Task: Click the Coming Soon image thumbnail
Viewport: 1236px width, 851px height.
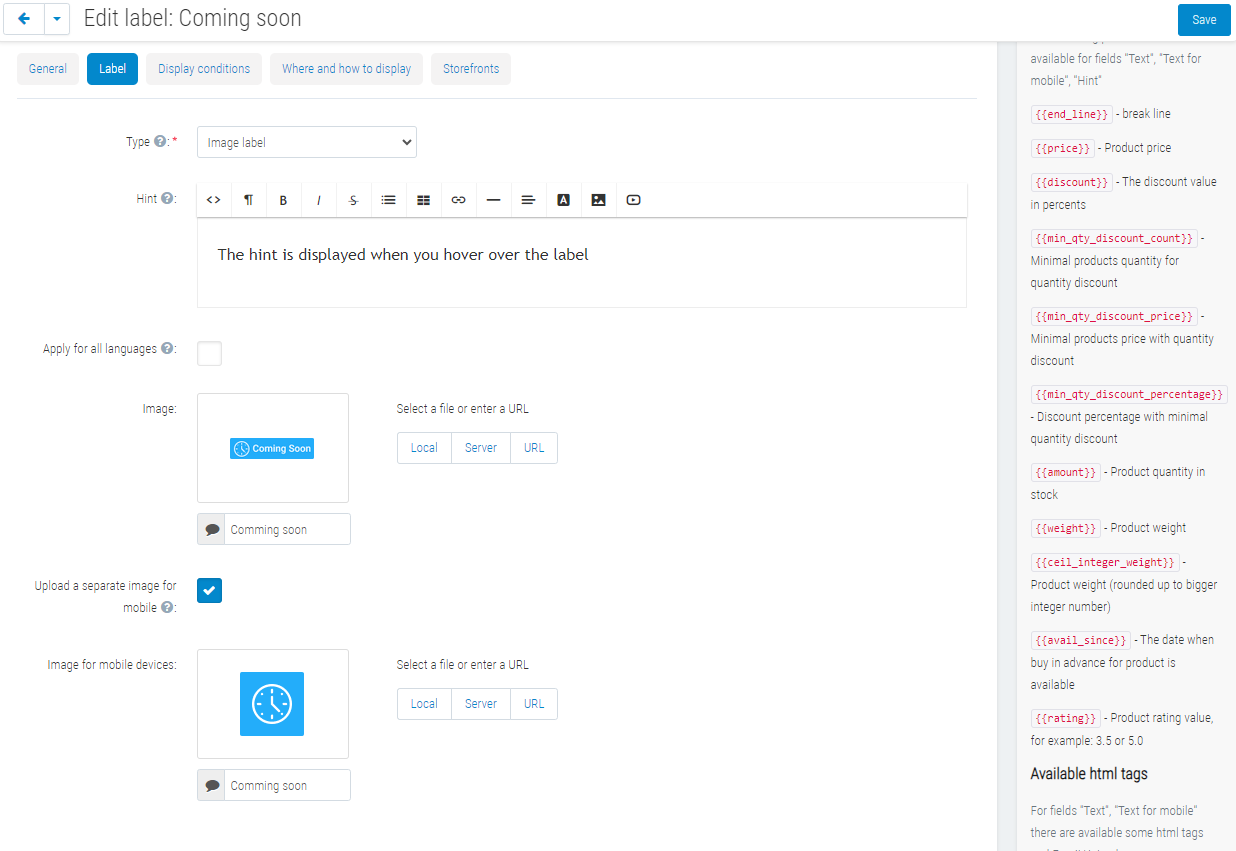Action: tap(273, 448)
